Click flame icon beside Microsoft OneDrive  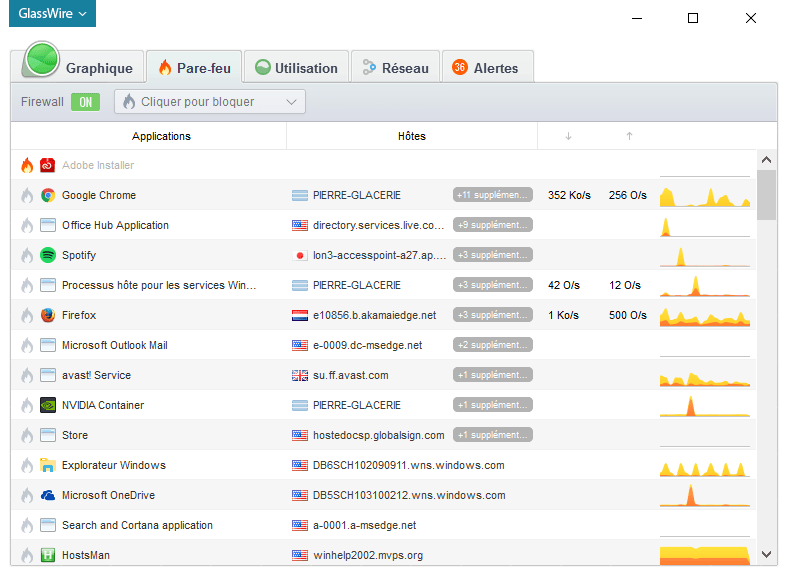point(27,495)
